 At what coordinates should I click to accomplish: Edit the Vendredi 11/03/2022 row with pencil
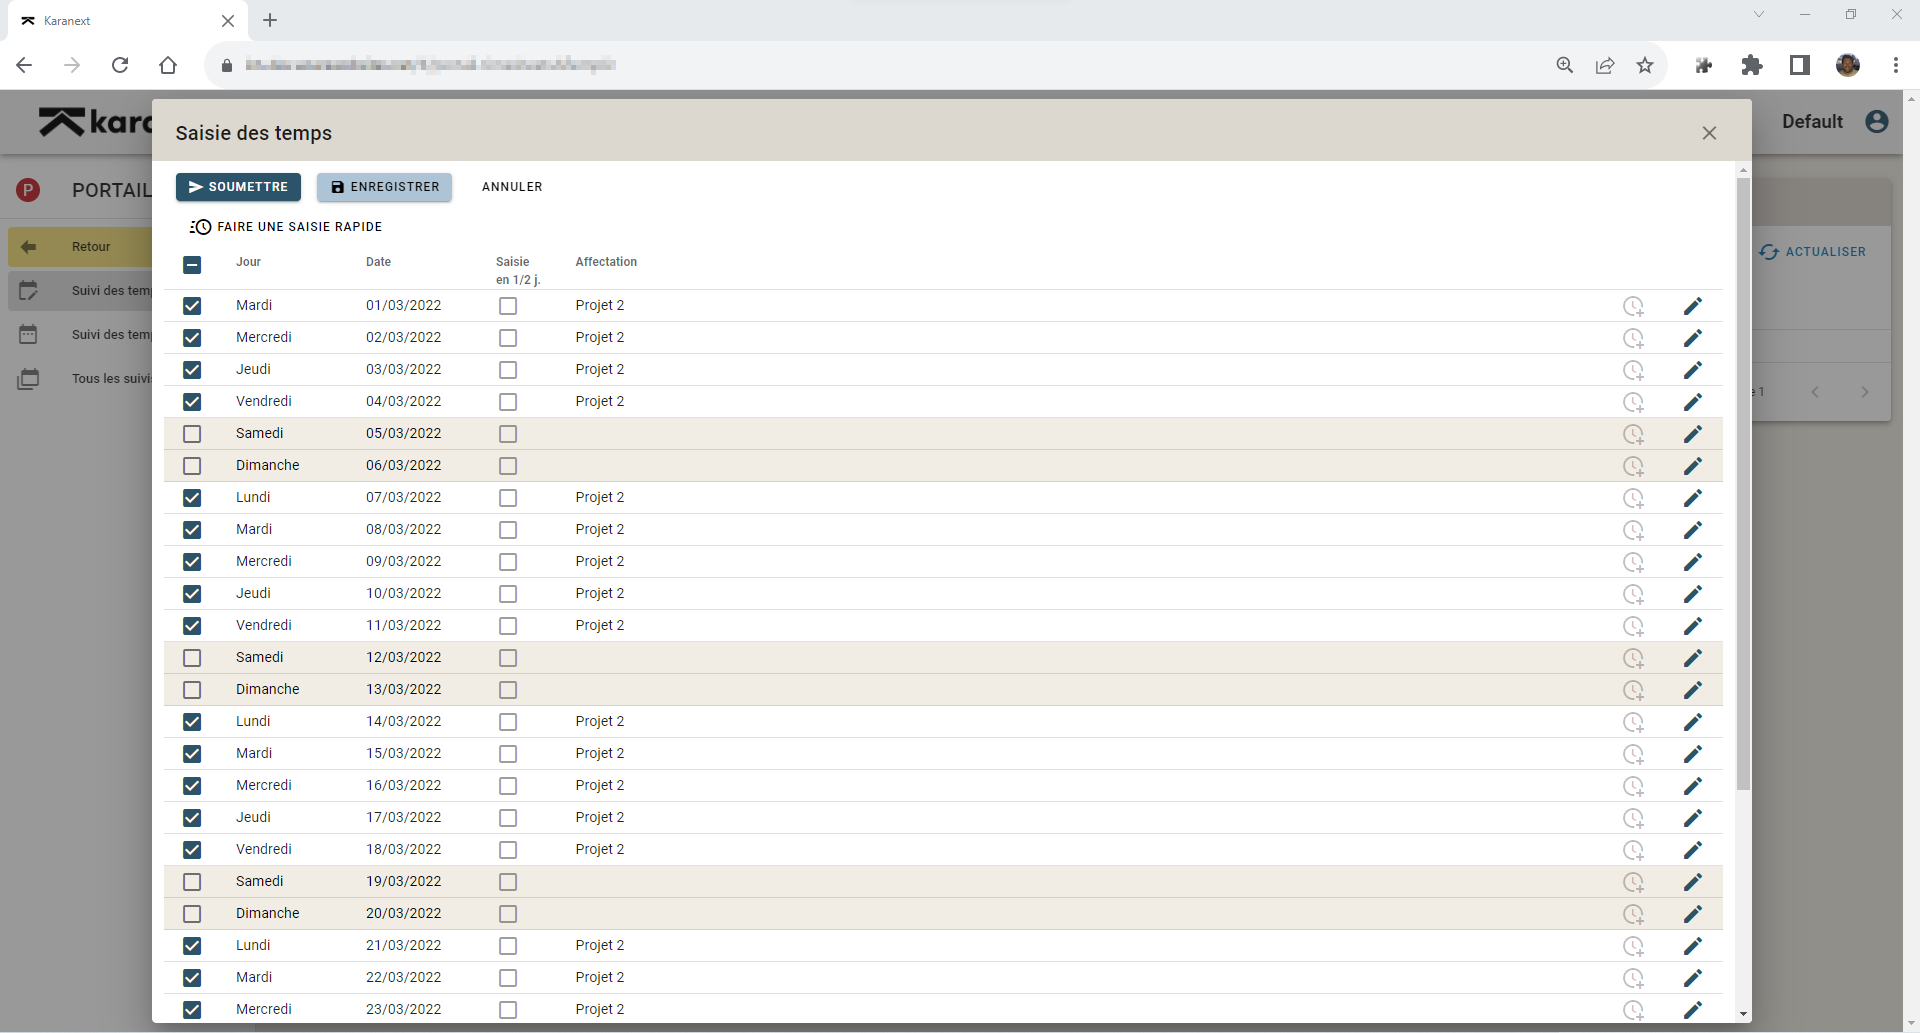click(1692, 626)
